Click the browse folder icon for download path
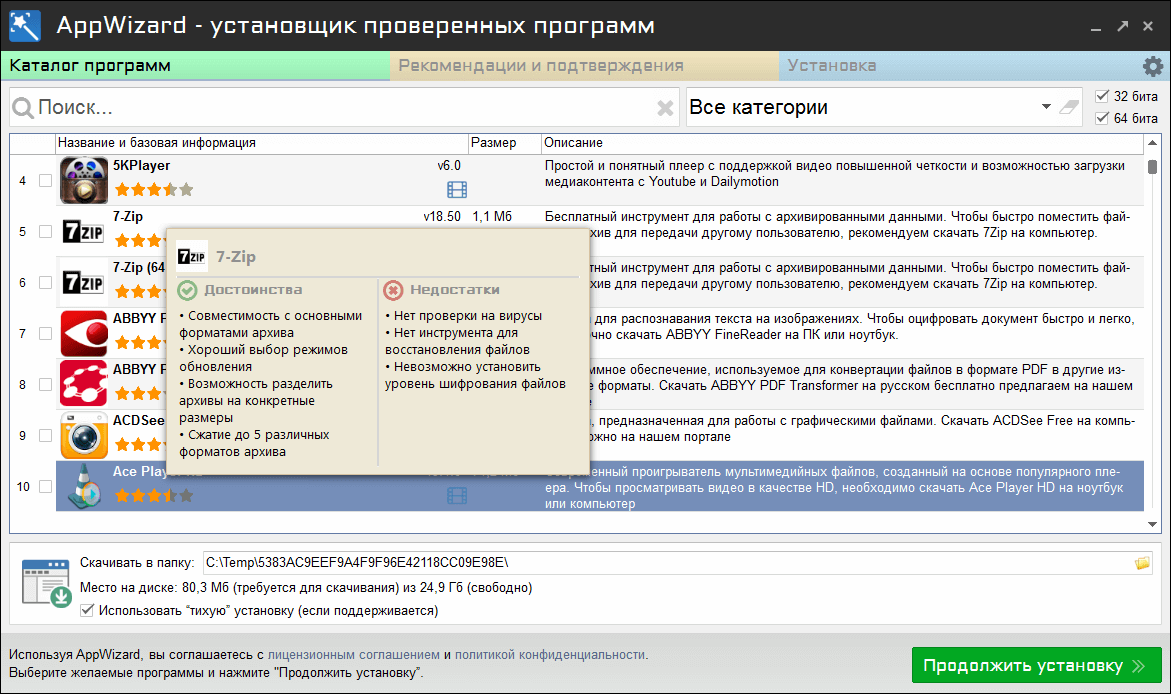Image resolution: width=1171 pixels, height=694 pixels. (x=1142, y=563)
